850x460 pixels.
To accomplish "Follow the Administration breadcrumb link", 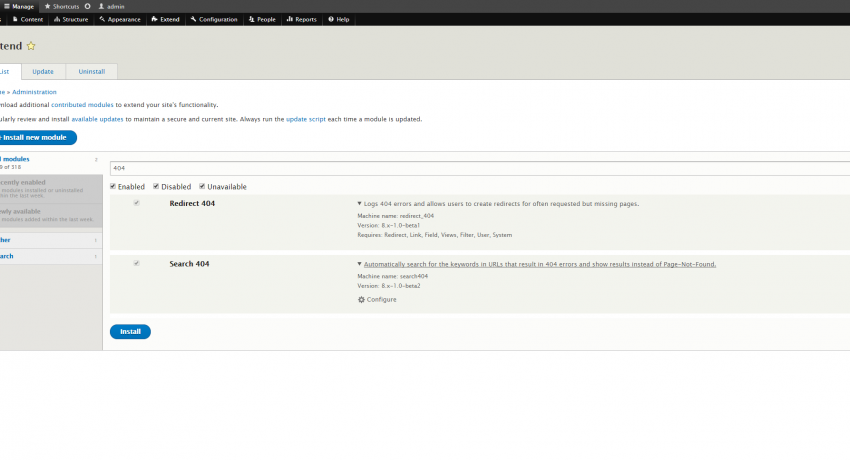I will coord(34,92).
